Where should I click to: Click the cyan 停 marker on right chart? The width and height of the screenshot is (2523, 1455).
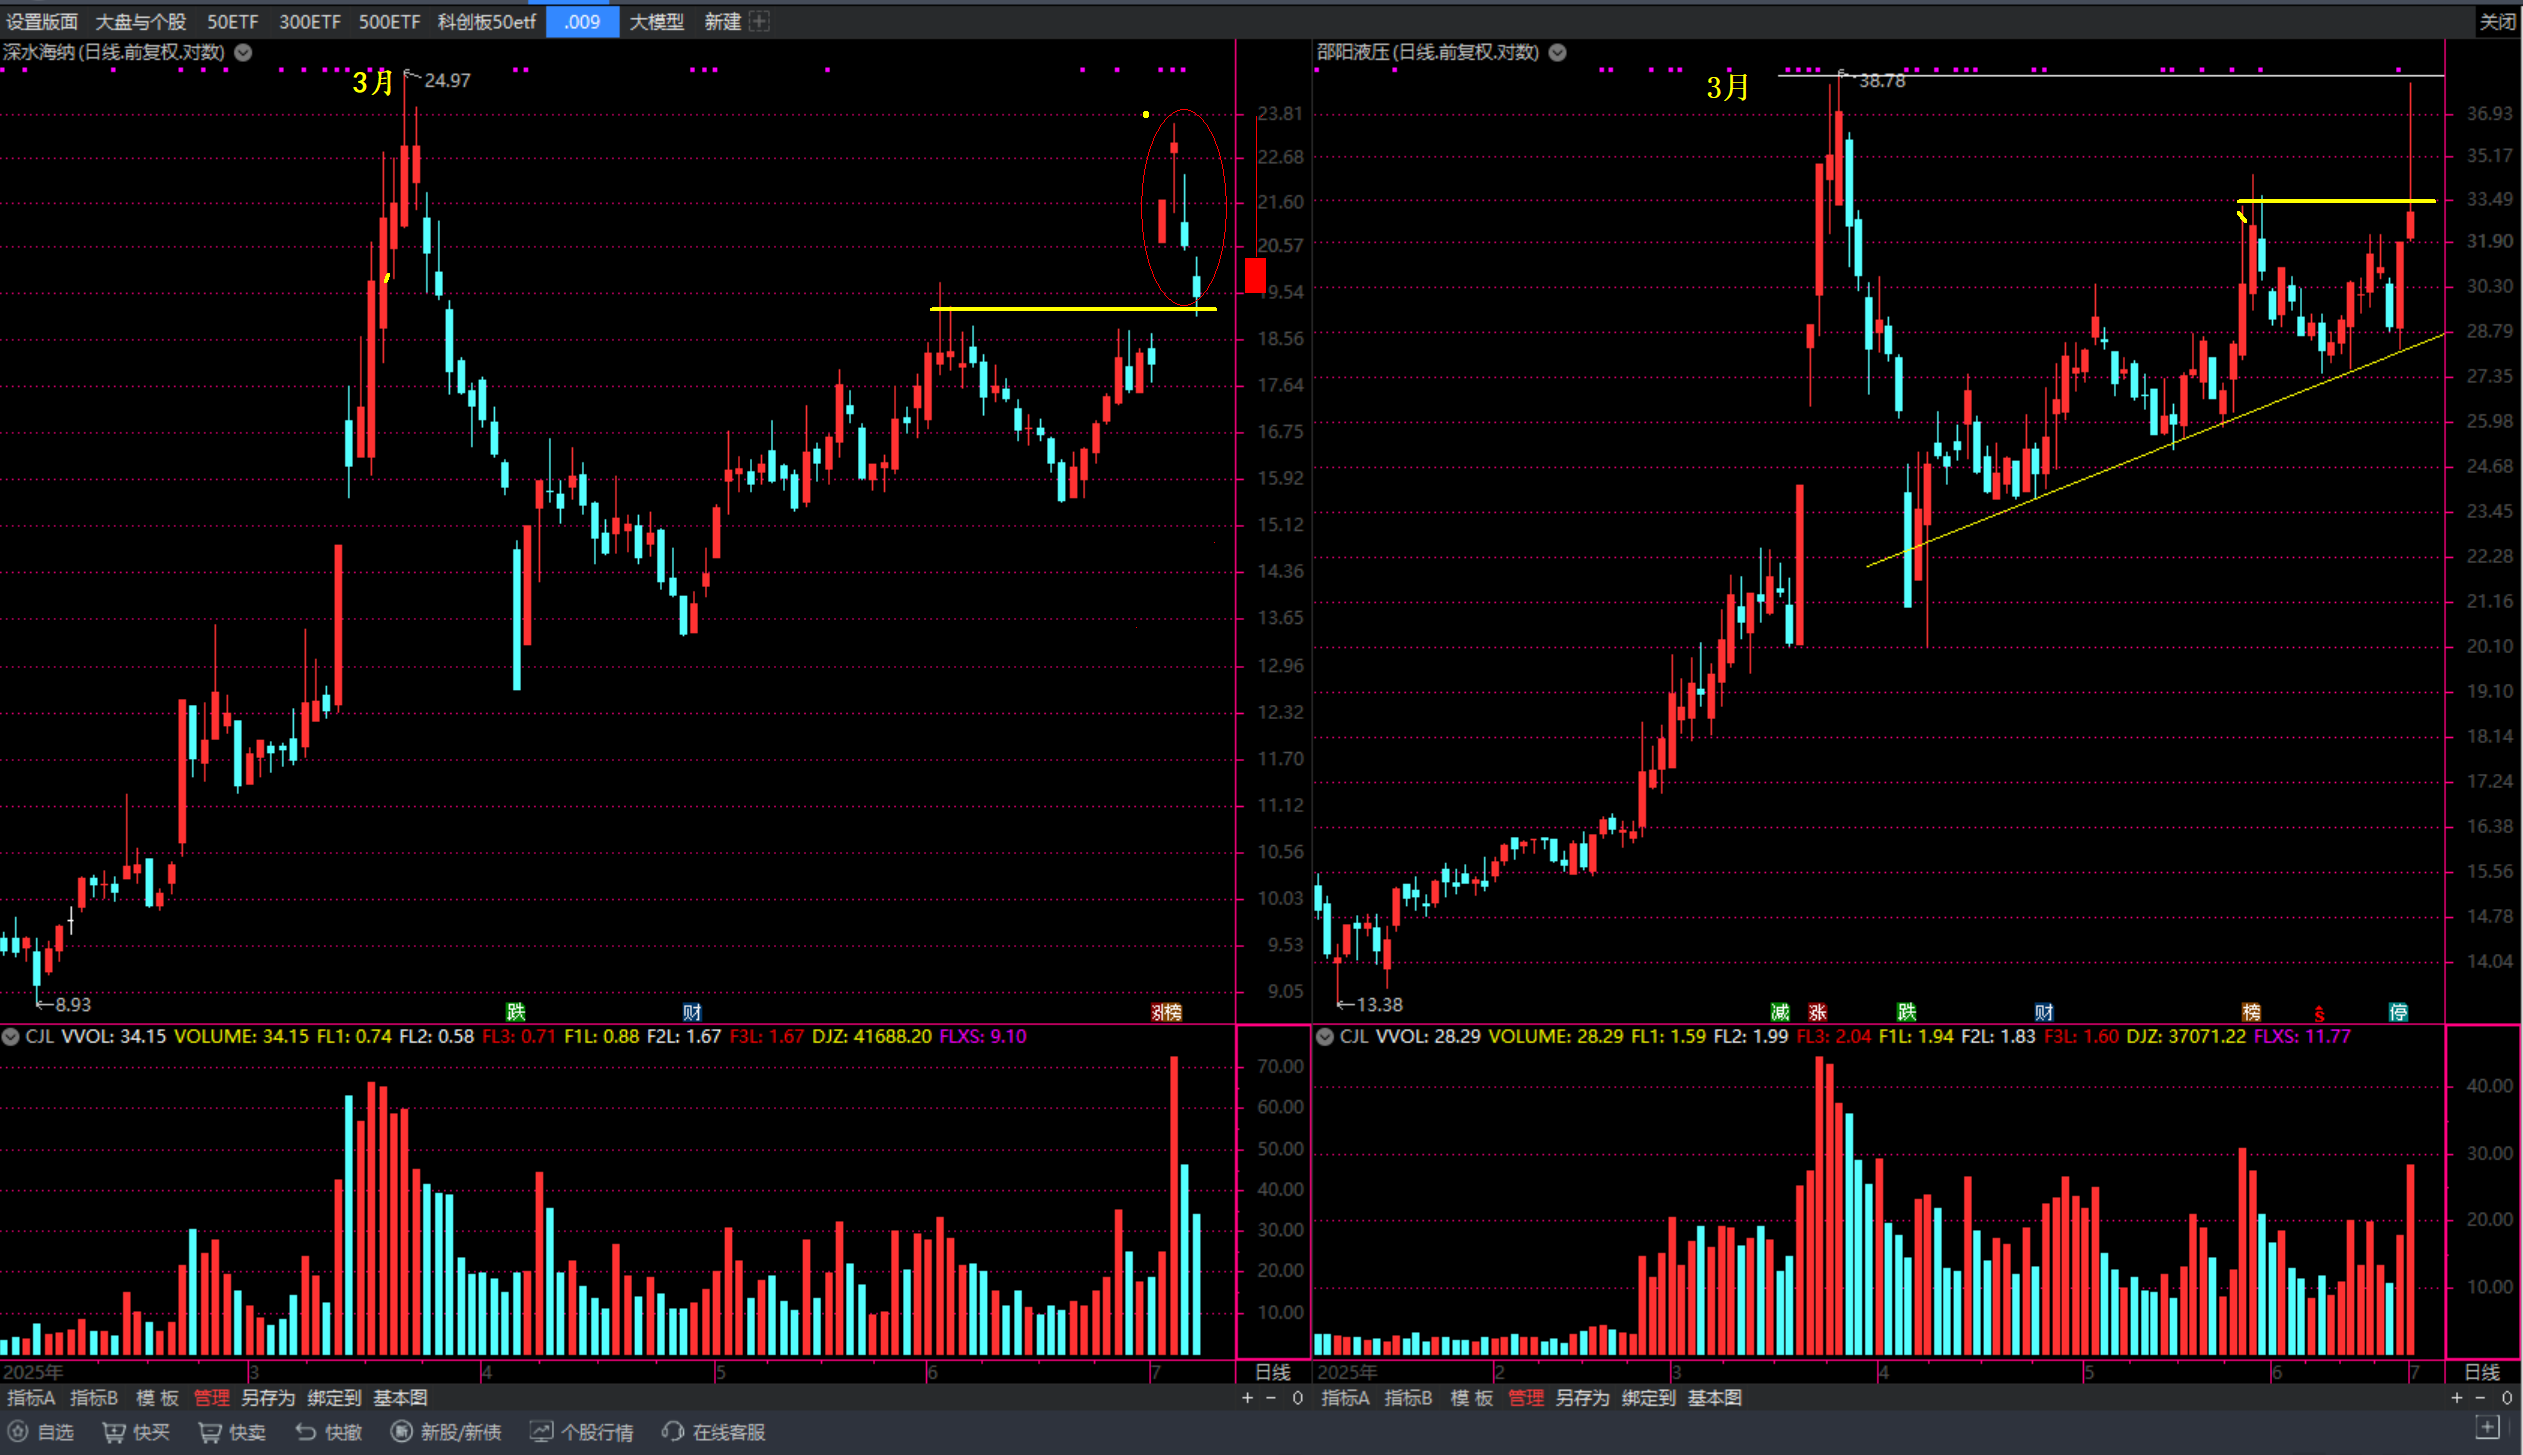(2398, 1012)
